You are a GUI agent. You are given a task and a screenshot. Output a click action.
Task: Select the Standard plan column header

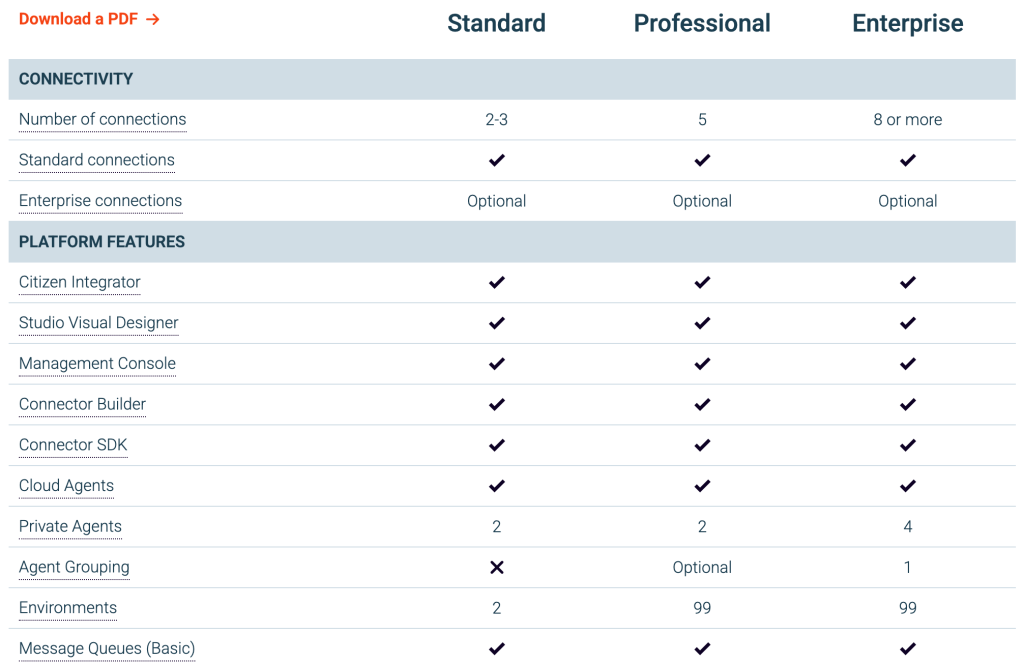tap(496, 24)
